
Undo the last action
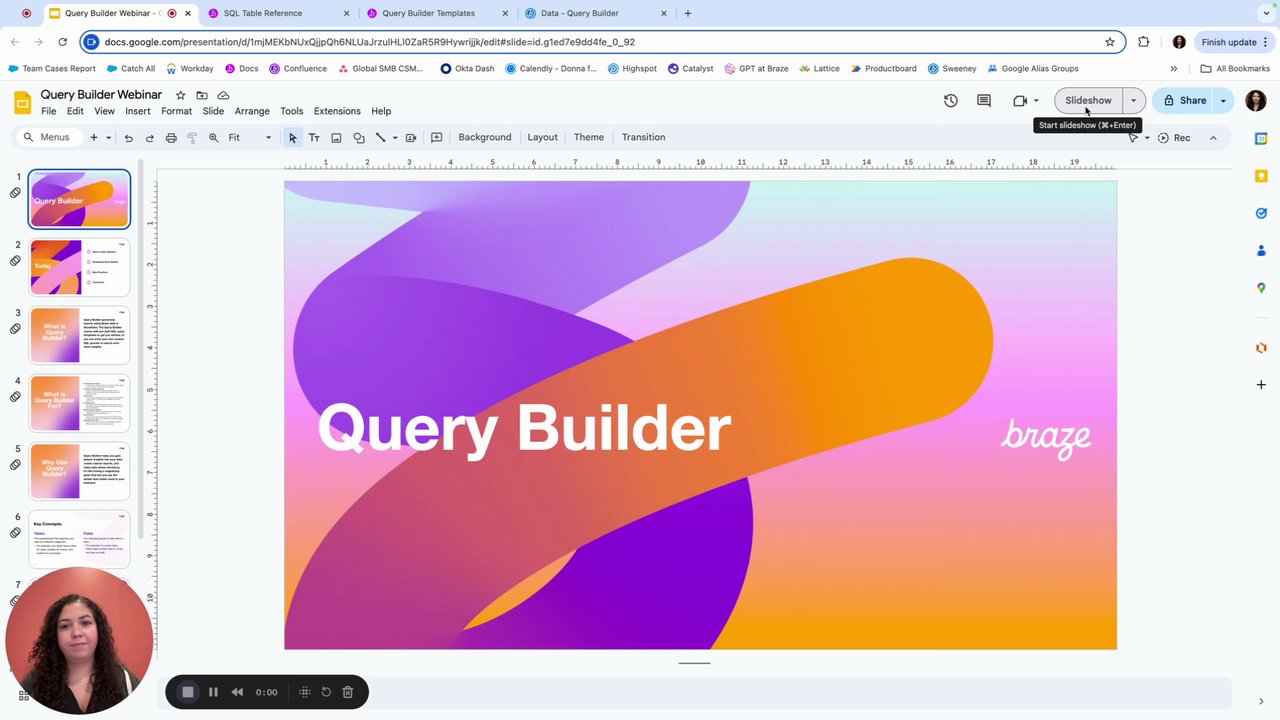(x=128, y=137)
